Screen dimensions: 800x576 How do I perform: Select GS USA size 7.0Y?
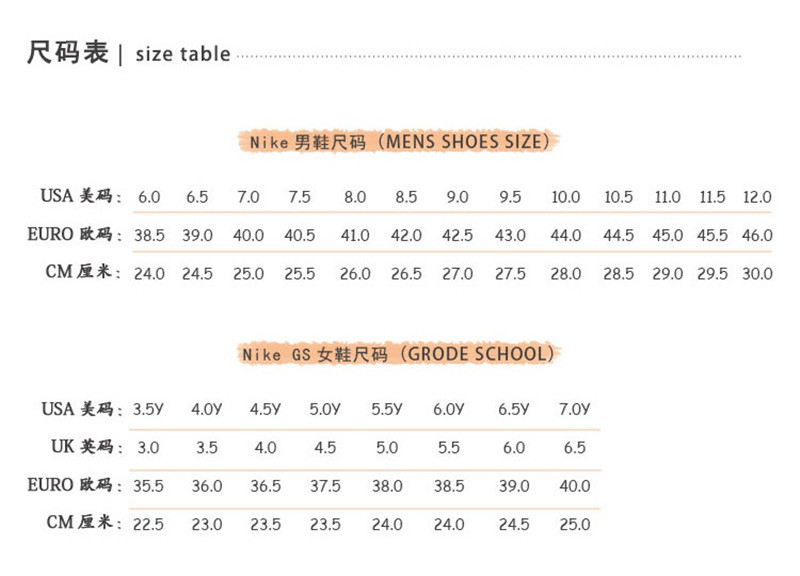click(x=574, y=409)
